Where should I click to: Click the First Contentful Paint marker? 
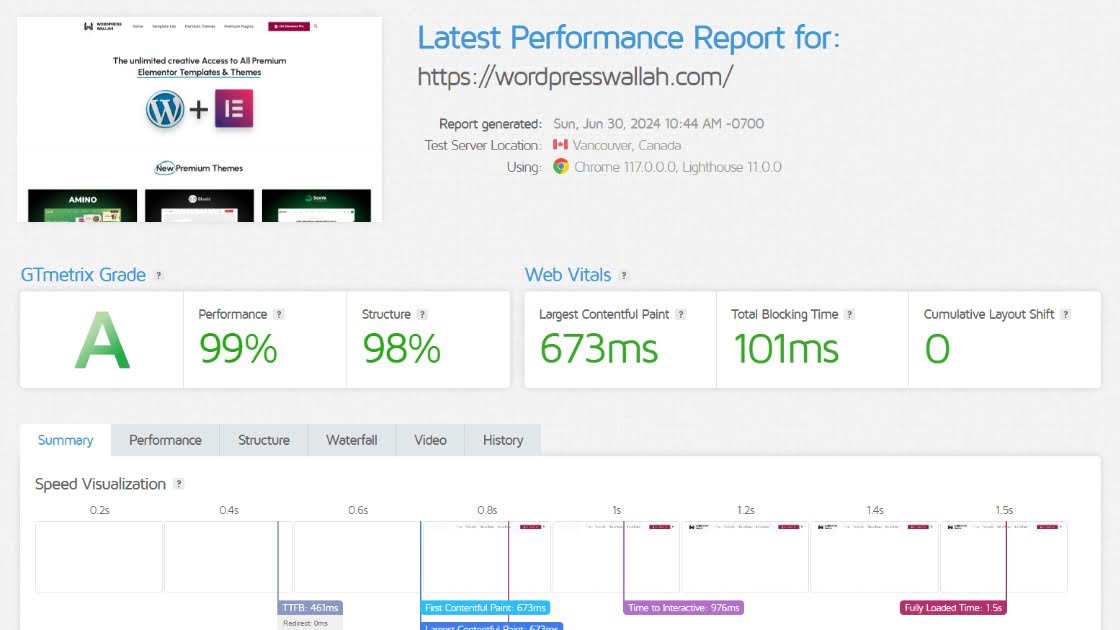485,608
